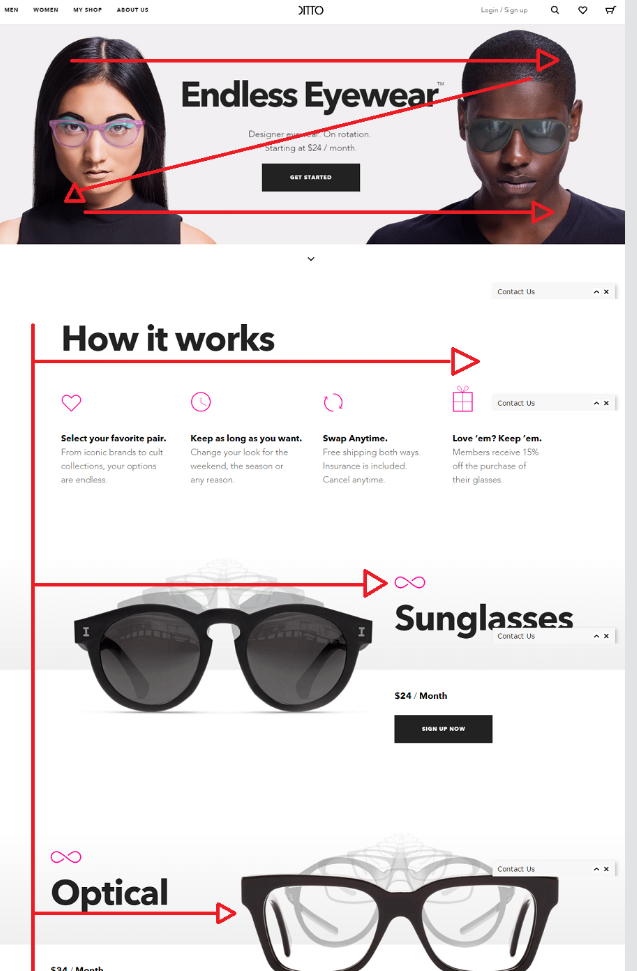Close Contact Us widget overlapping Sunglasses heading

tap(606, 636)
